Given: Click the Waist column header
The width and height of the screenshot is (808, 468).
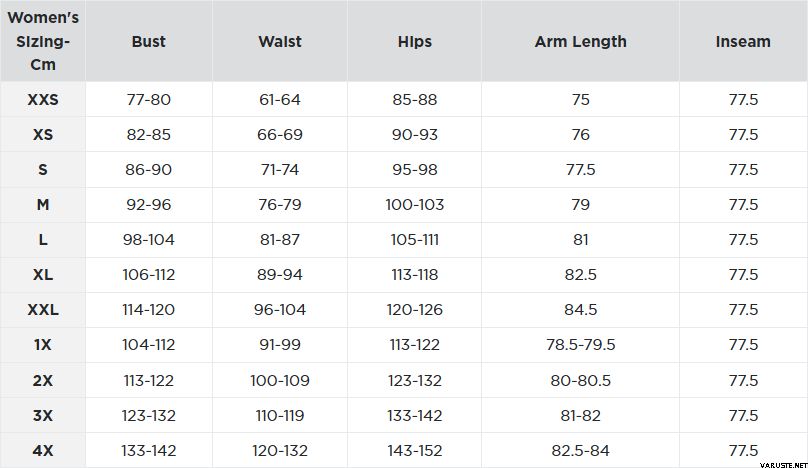Looking at the screenshot, I should coord(280,42).
